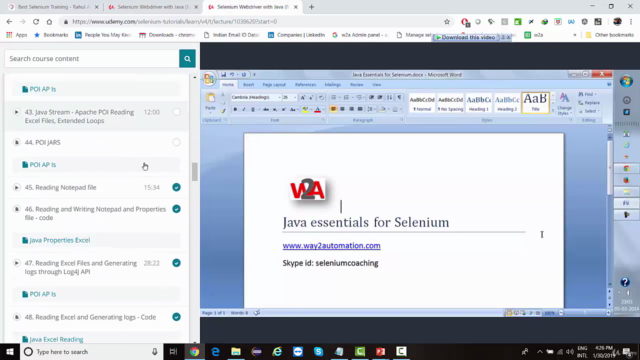Click the Chrome address bar URL
This screenshot has height=360, width=640.
(x=175, y=22)
